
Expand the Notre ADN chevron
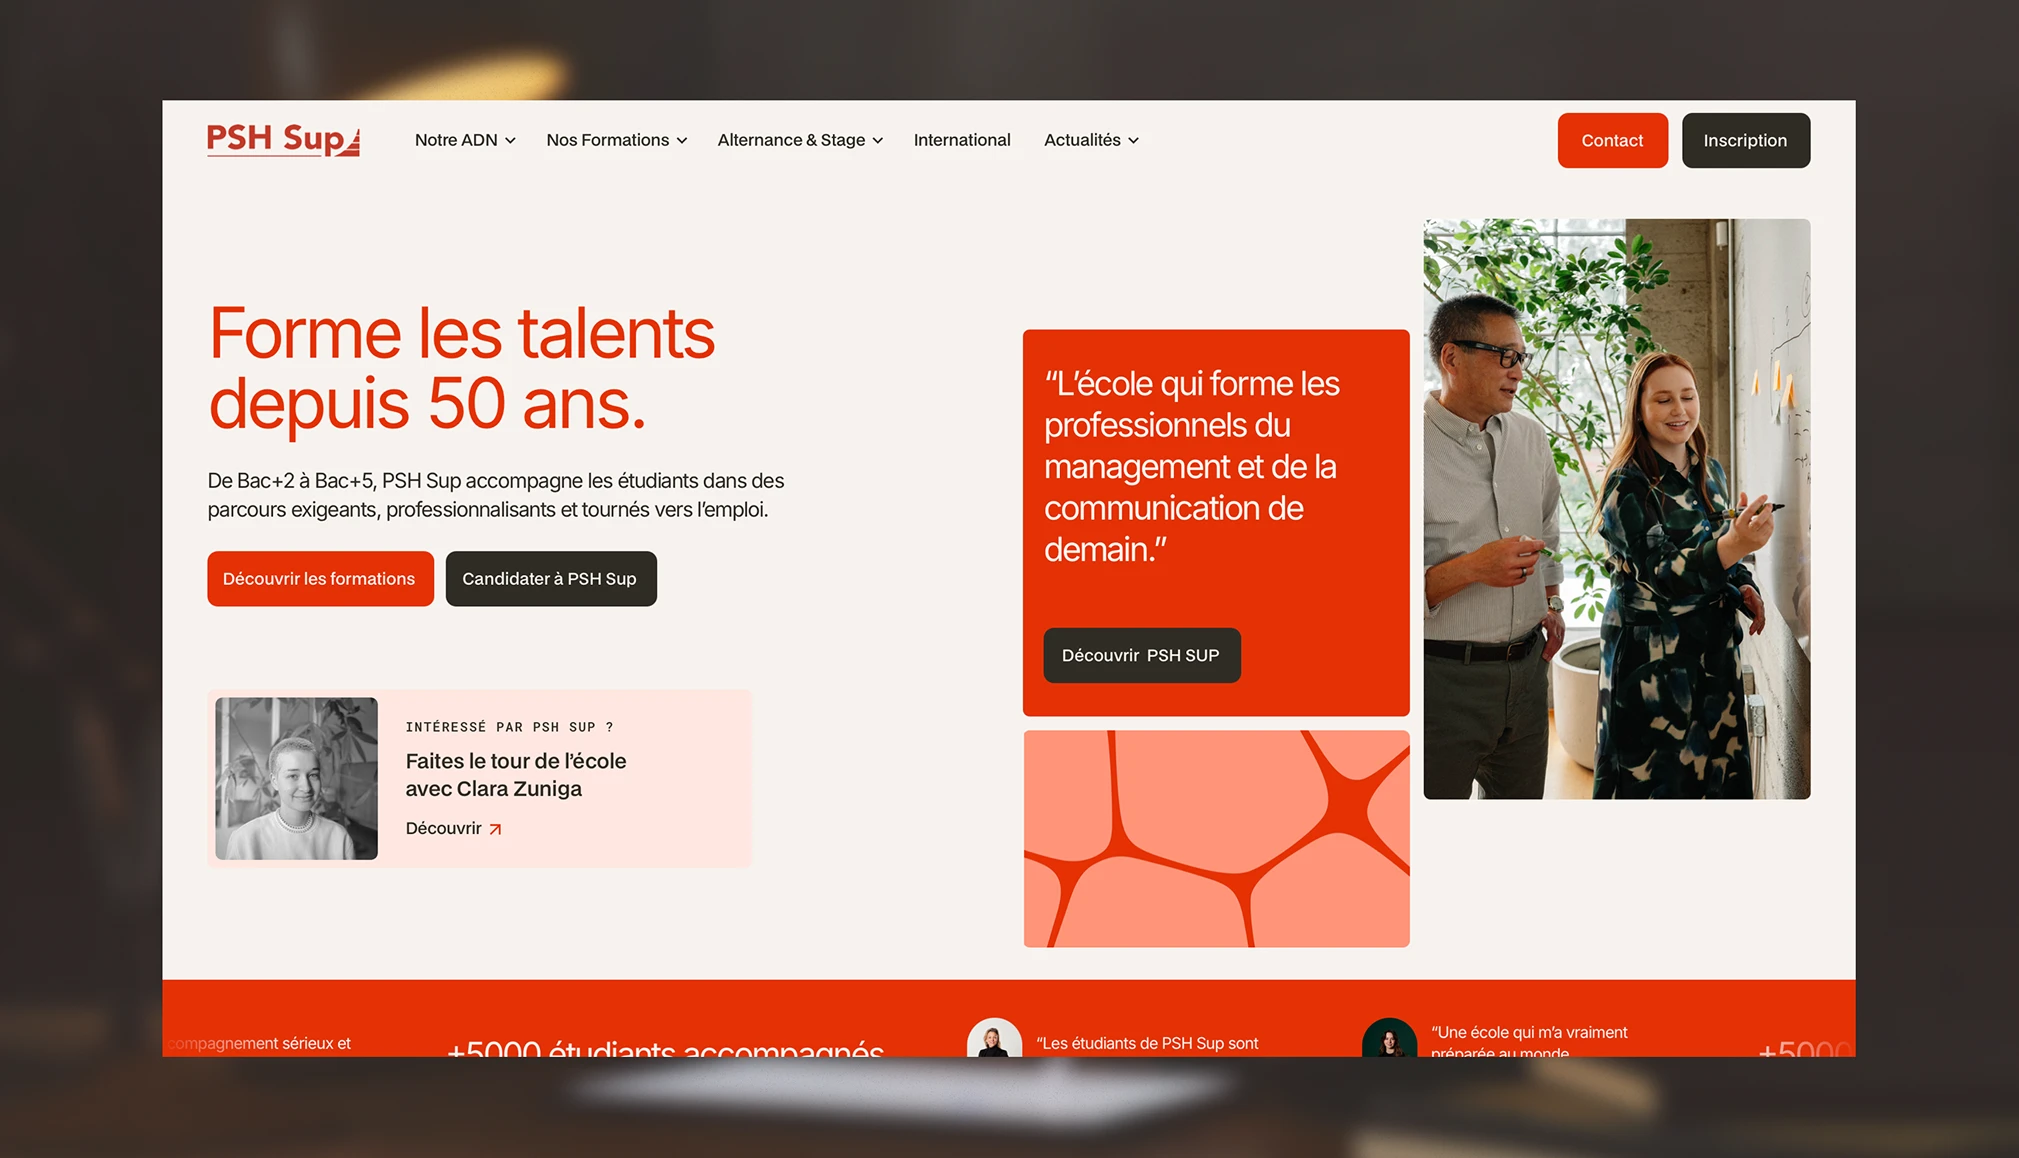[511, 141]
